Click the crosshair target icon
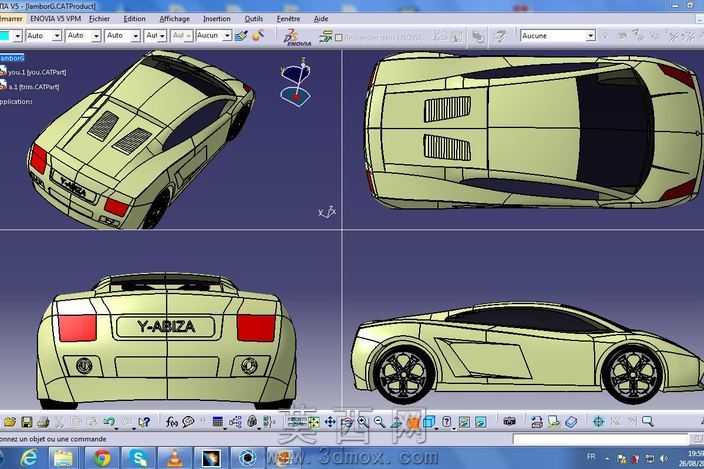704x469 pixels. coord(598,421)
